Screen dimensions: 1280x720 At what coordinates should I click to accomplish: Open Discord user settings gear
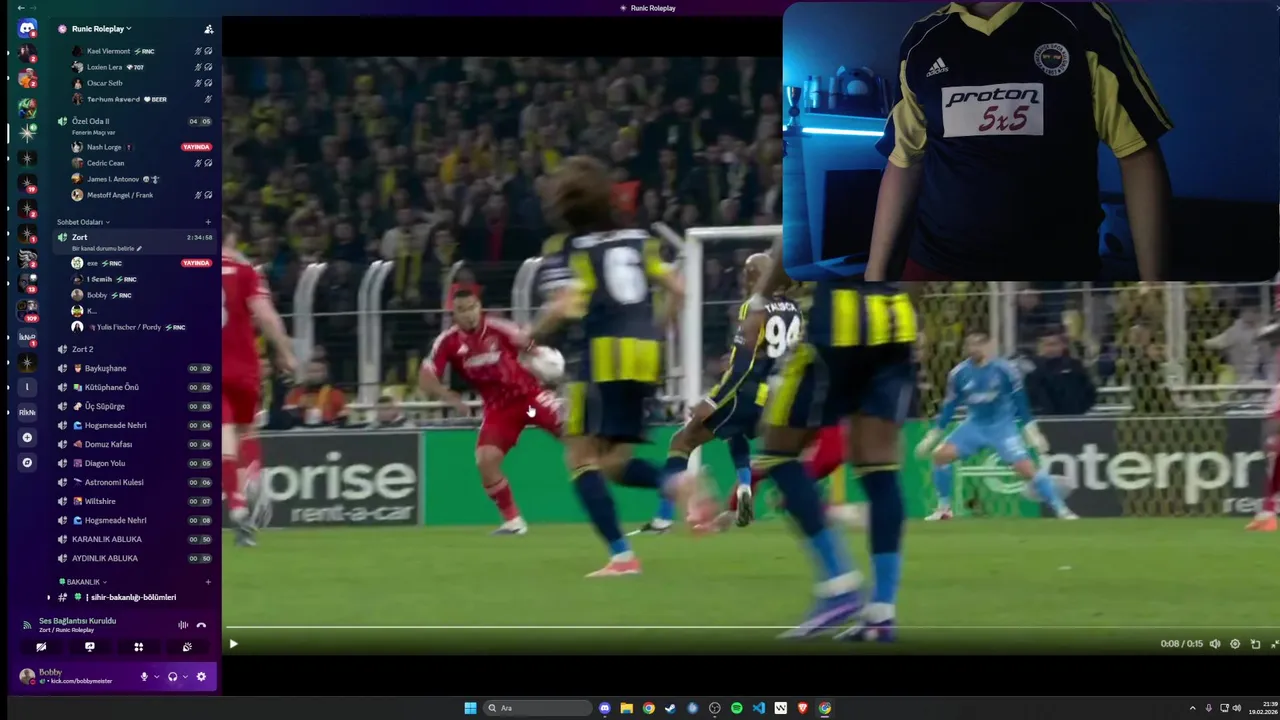coord(201,677)
